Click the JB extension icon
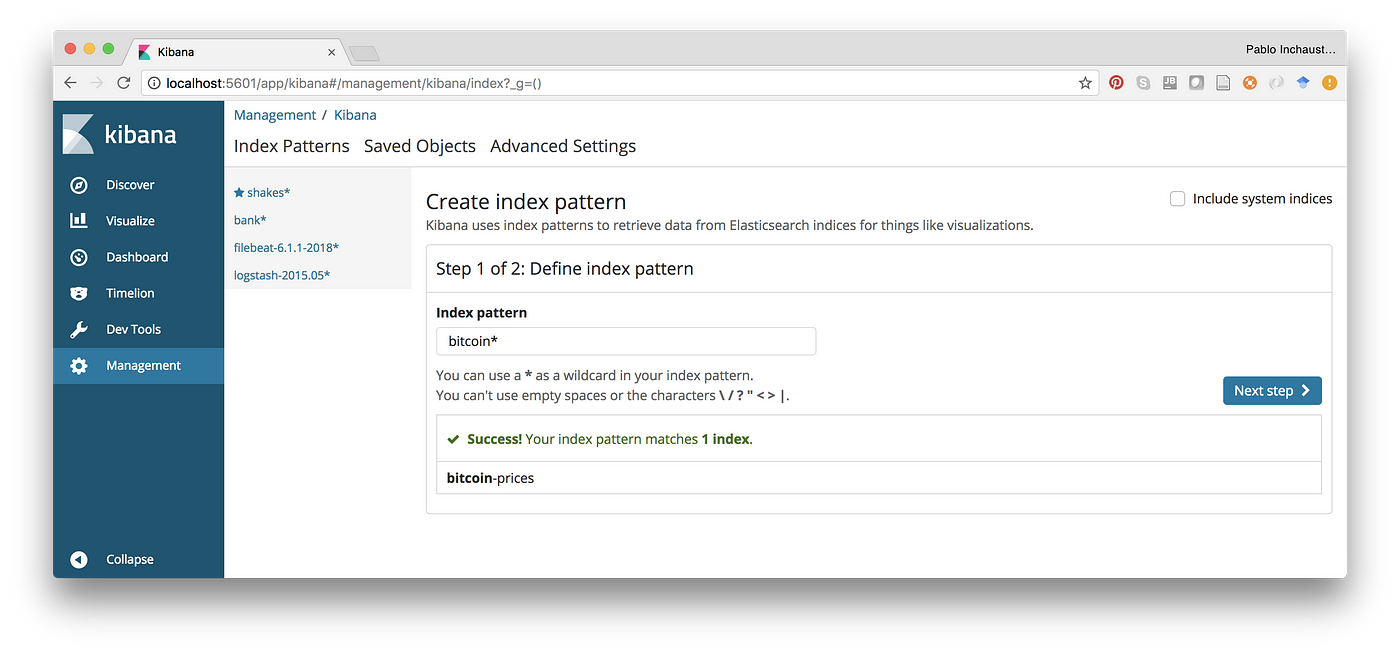This screenshot has height=654, width=1400. pos(1169,83)
